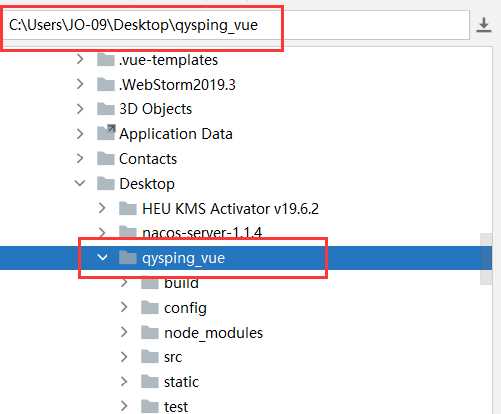Select HEU KMS Activator v19.6.2 row
This screenshot has height=414, width=501.
click(246, 208)
